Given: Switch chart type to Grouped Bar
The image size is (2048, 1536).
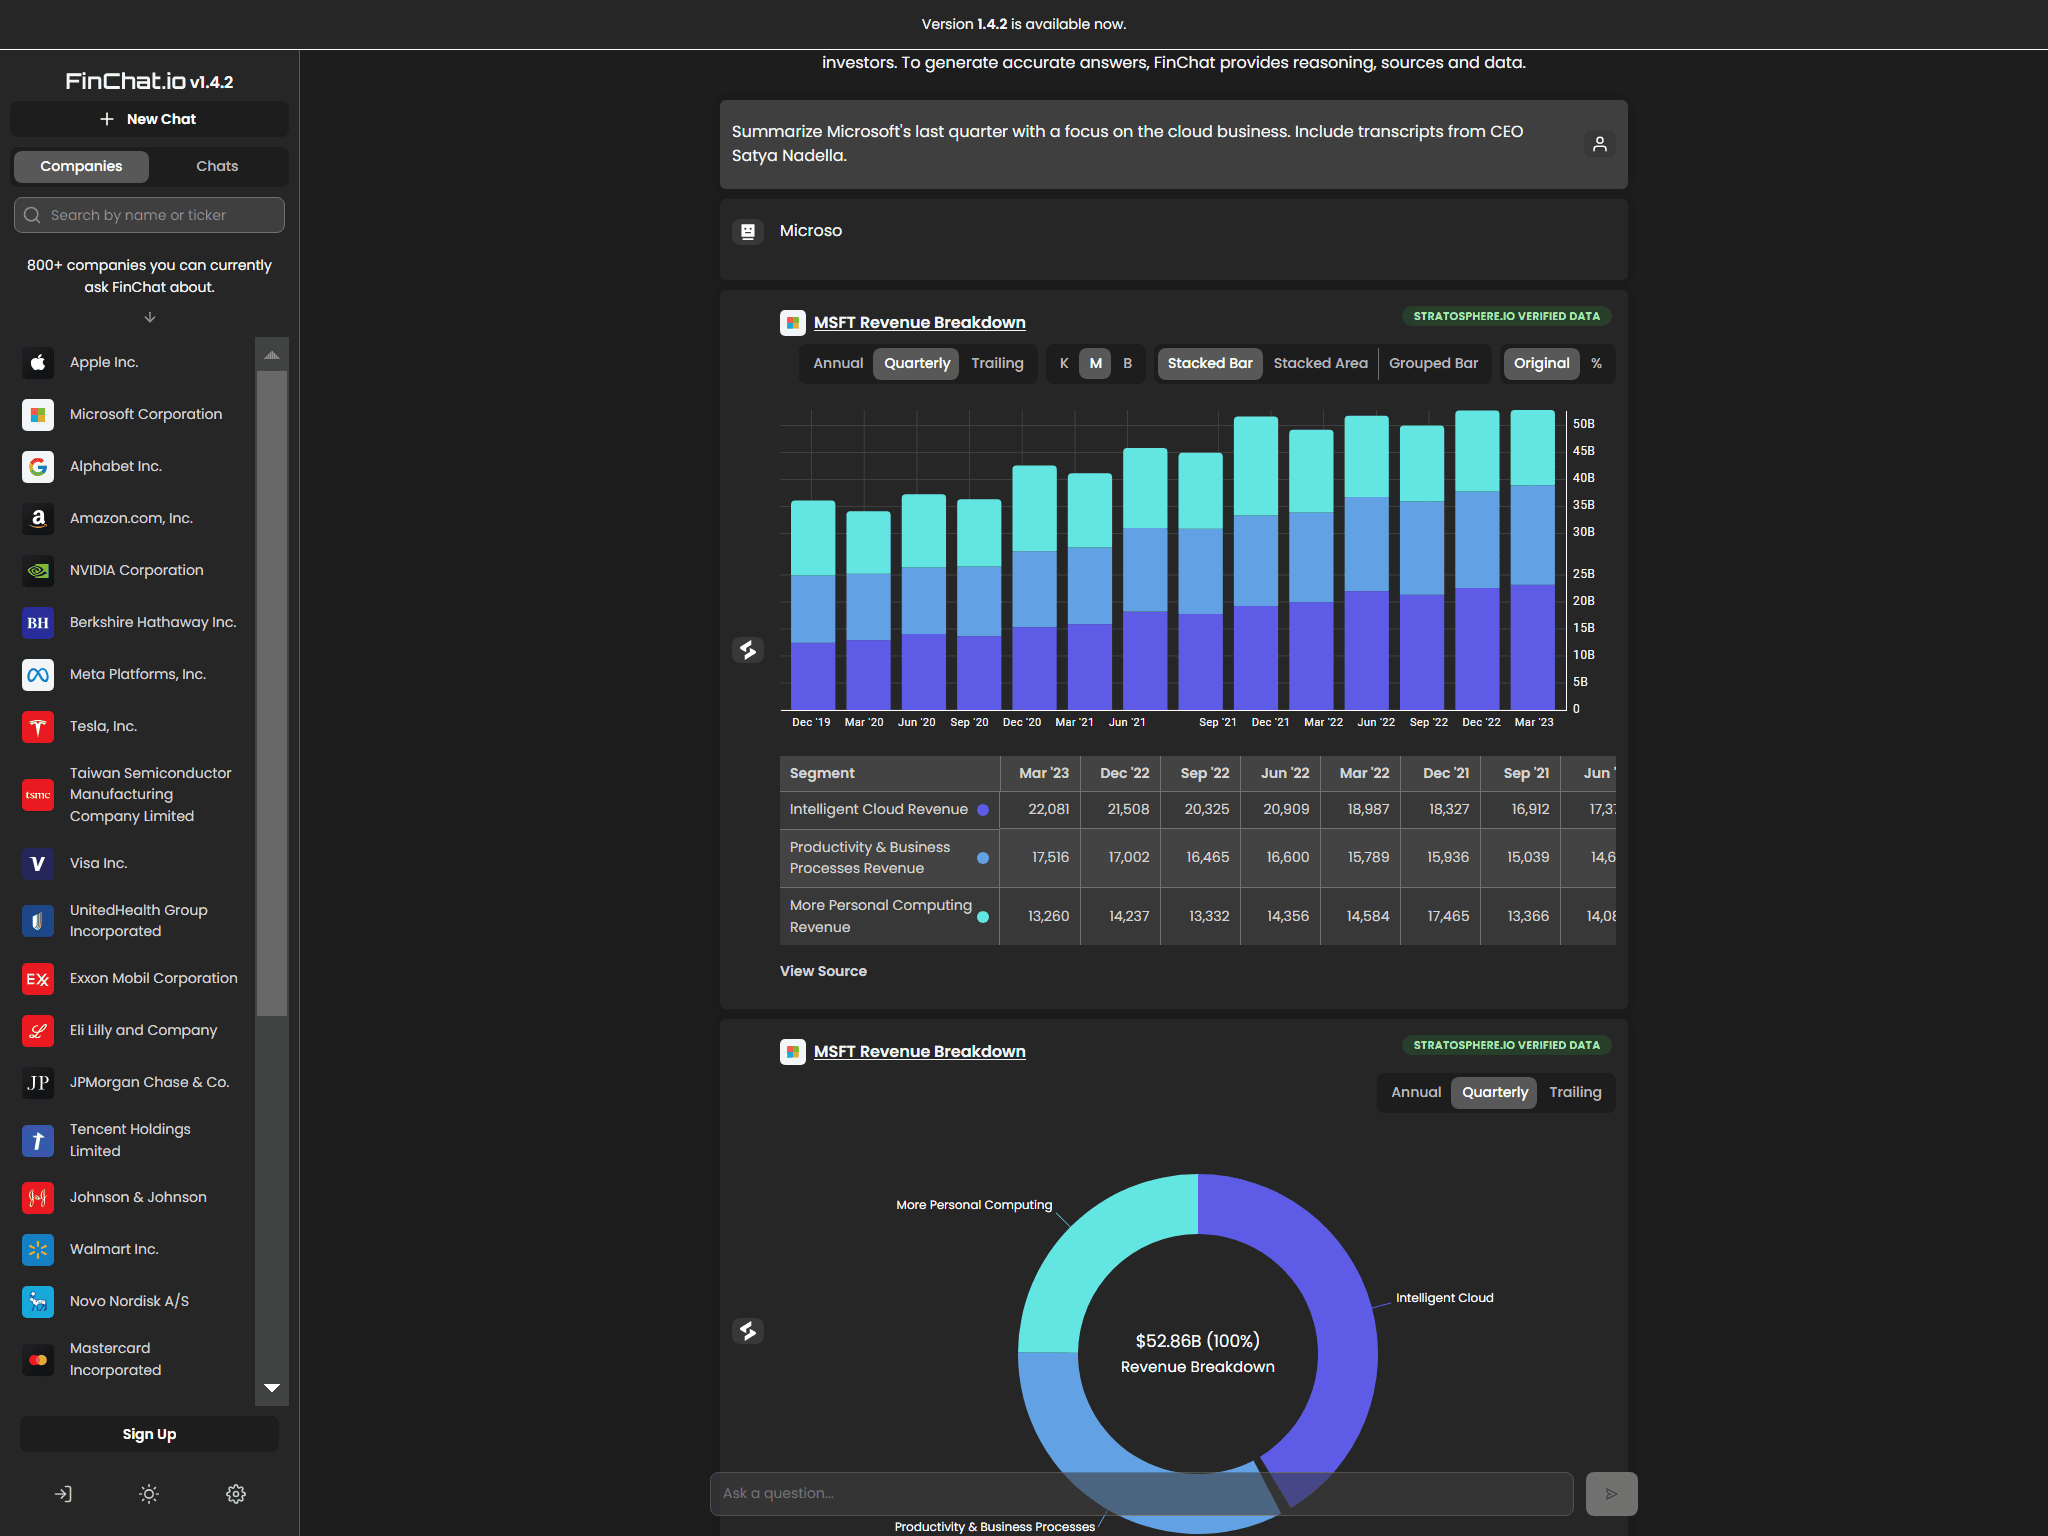Looking at the screenshot, I should [x=1433, y=364].
